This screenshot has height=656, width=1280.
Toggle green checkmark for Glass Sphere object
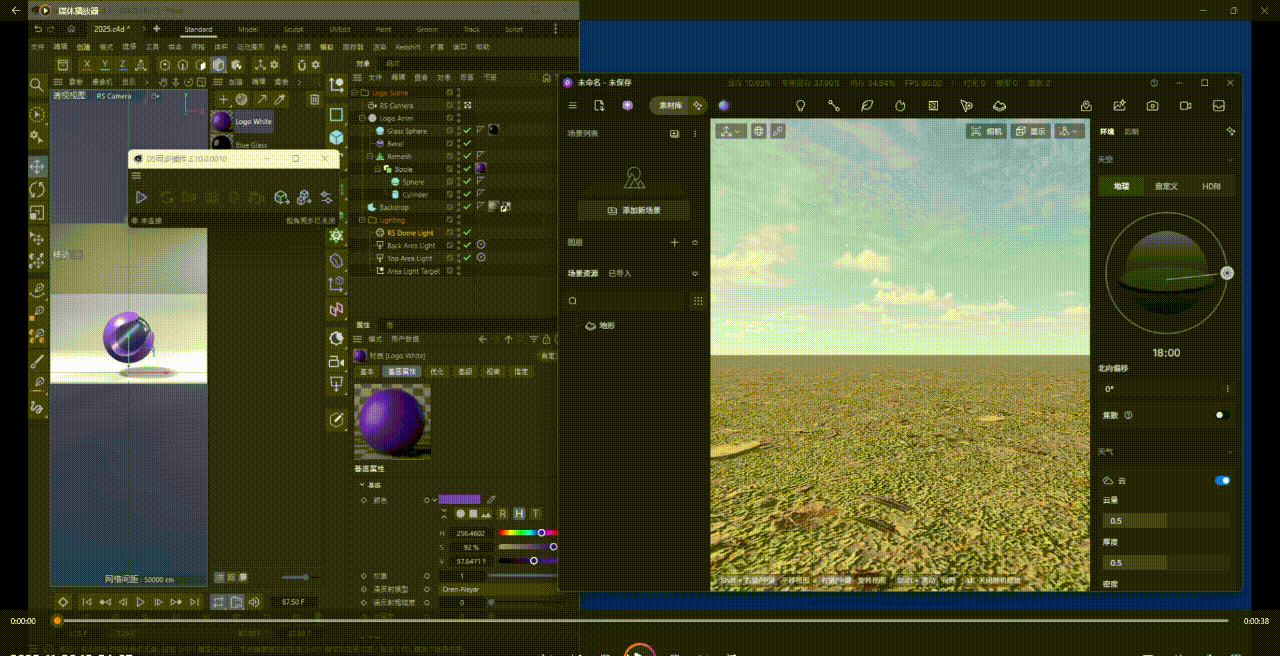pos(467,131)
